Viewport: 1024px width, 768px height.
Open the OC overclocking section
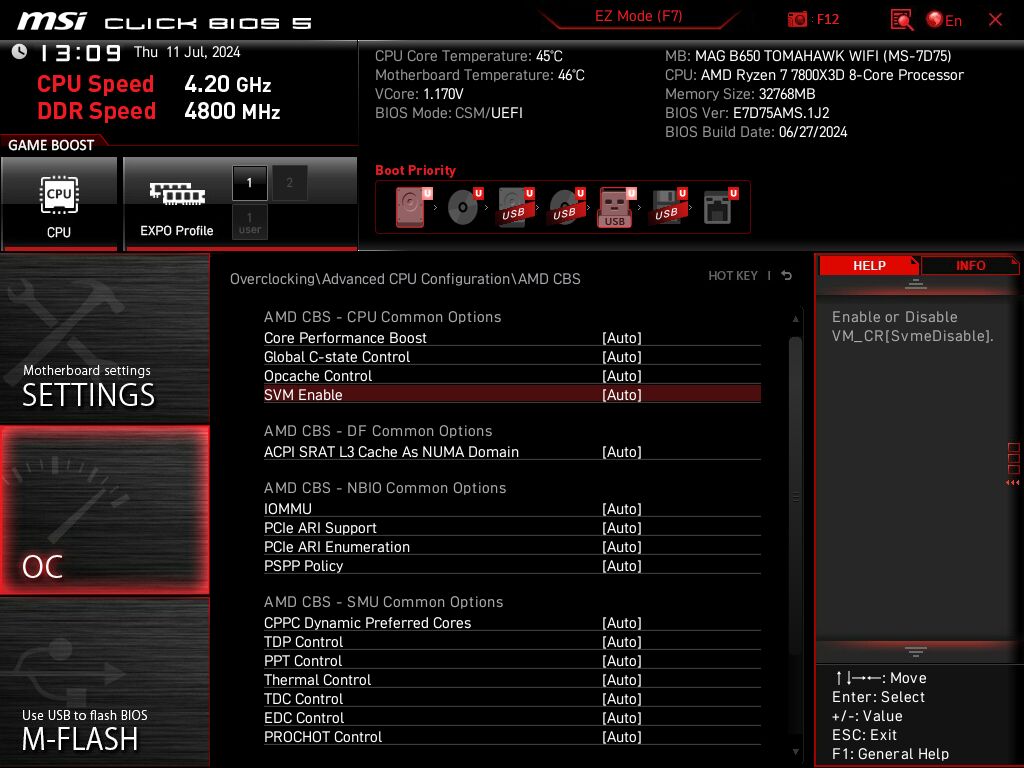104,510
